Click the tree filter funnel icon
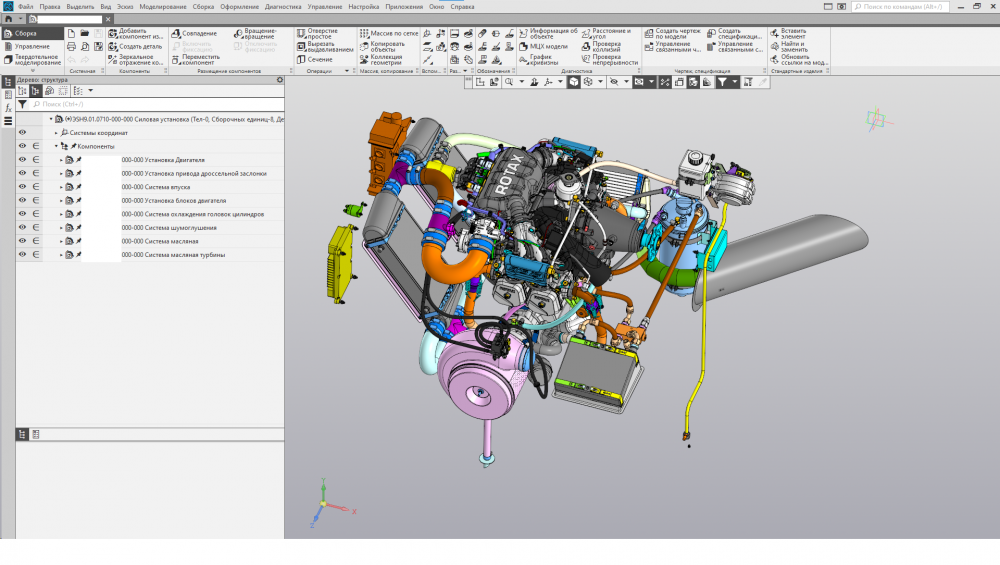This screenshot has width=1000, height=565. [x=23, y=104]
